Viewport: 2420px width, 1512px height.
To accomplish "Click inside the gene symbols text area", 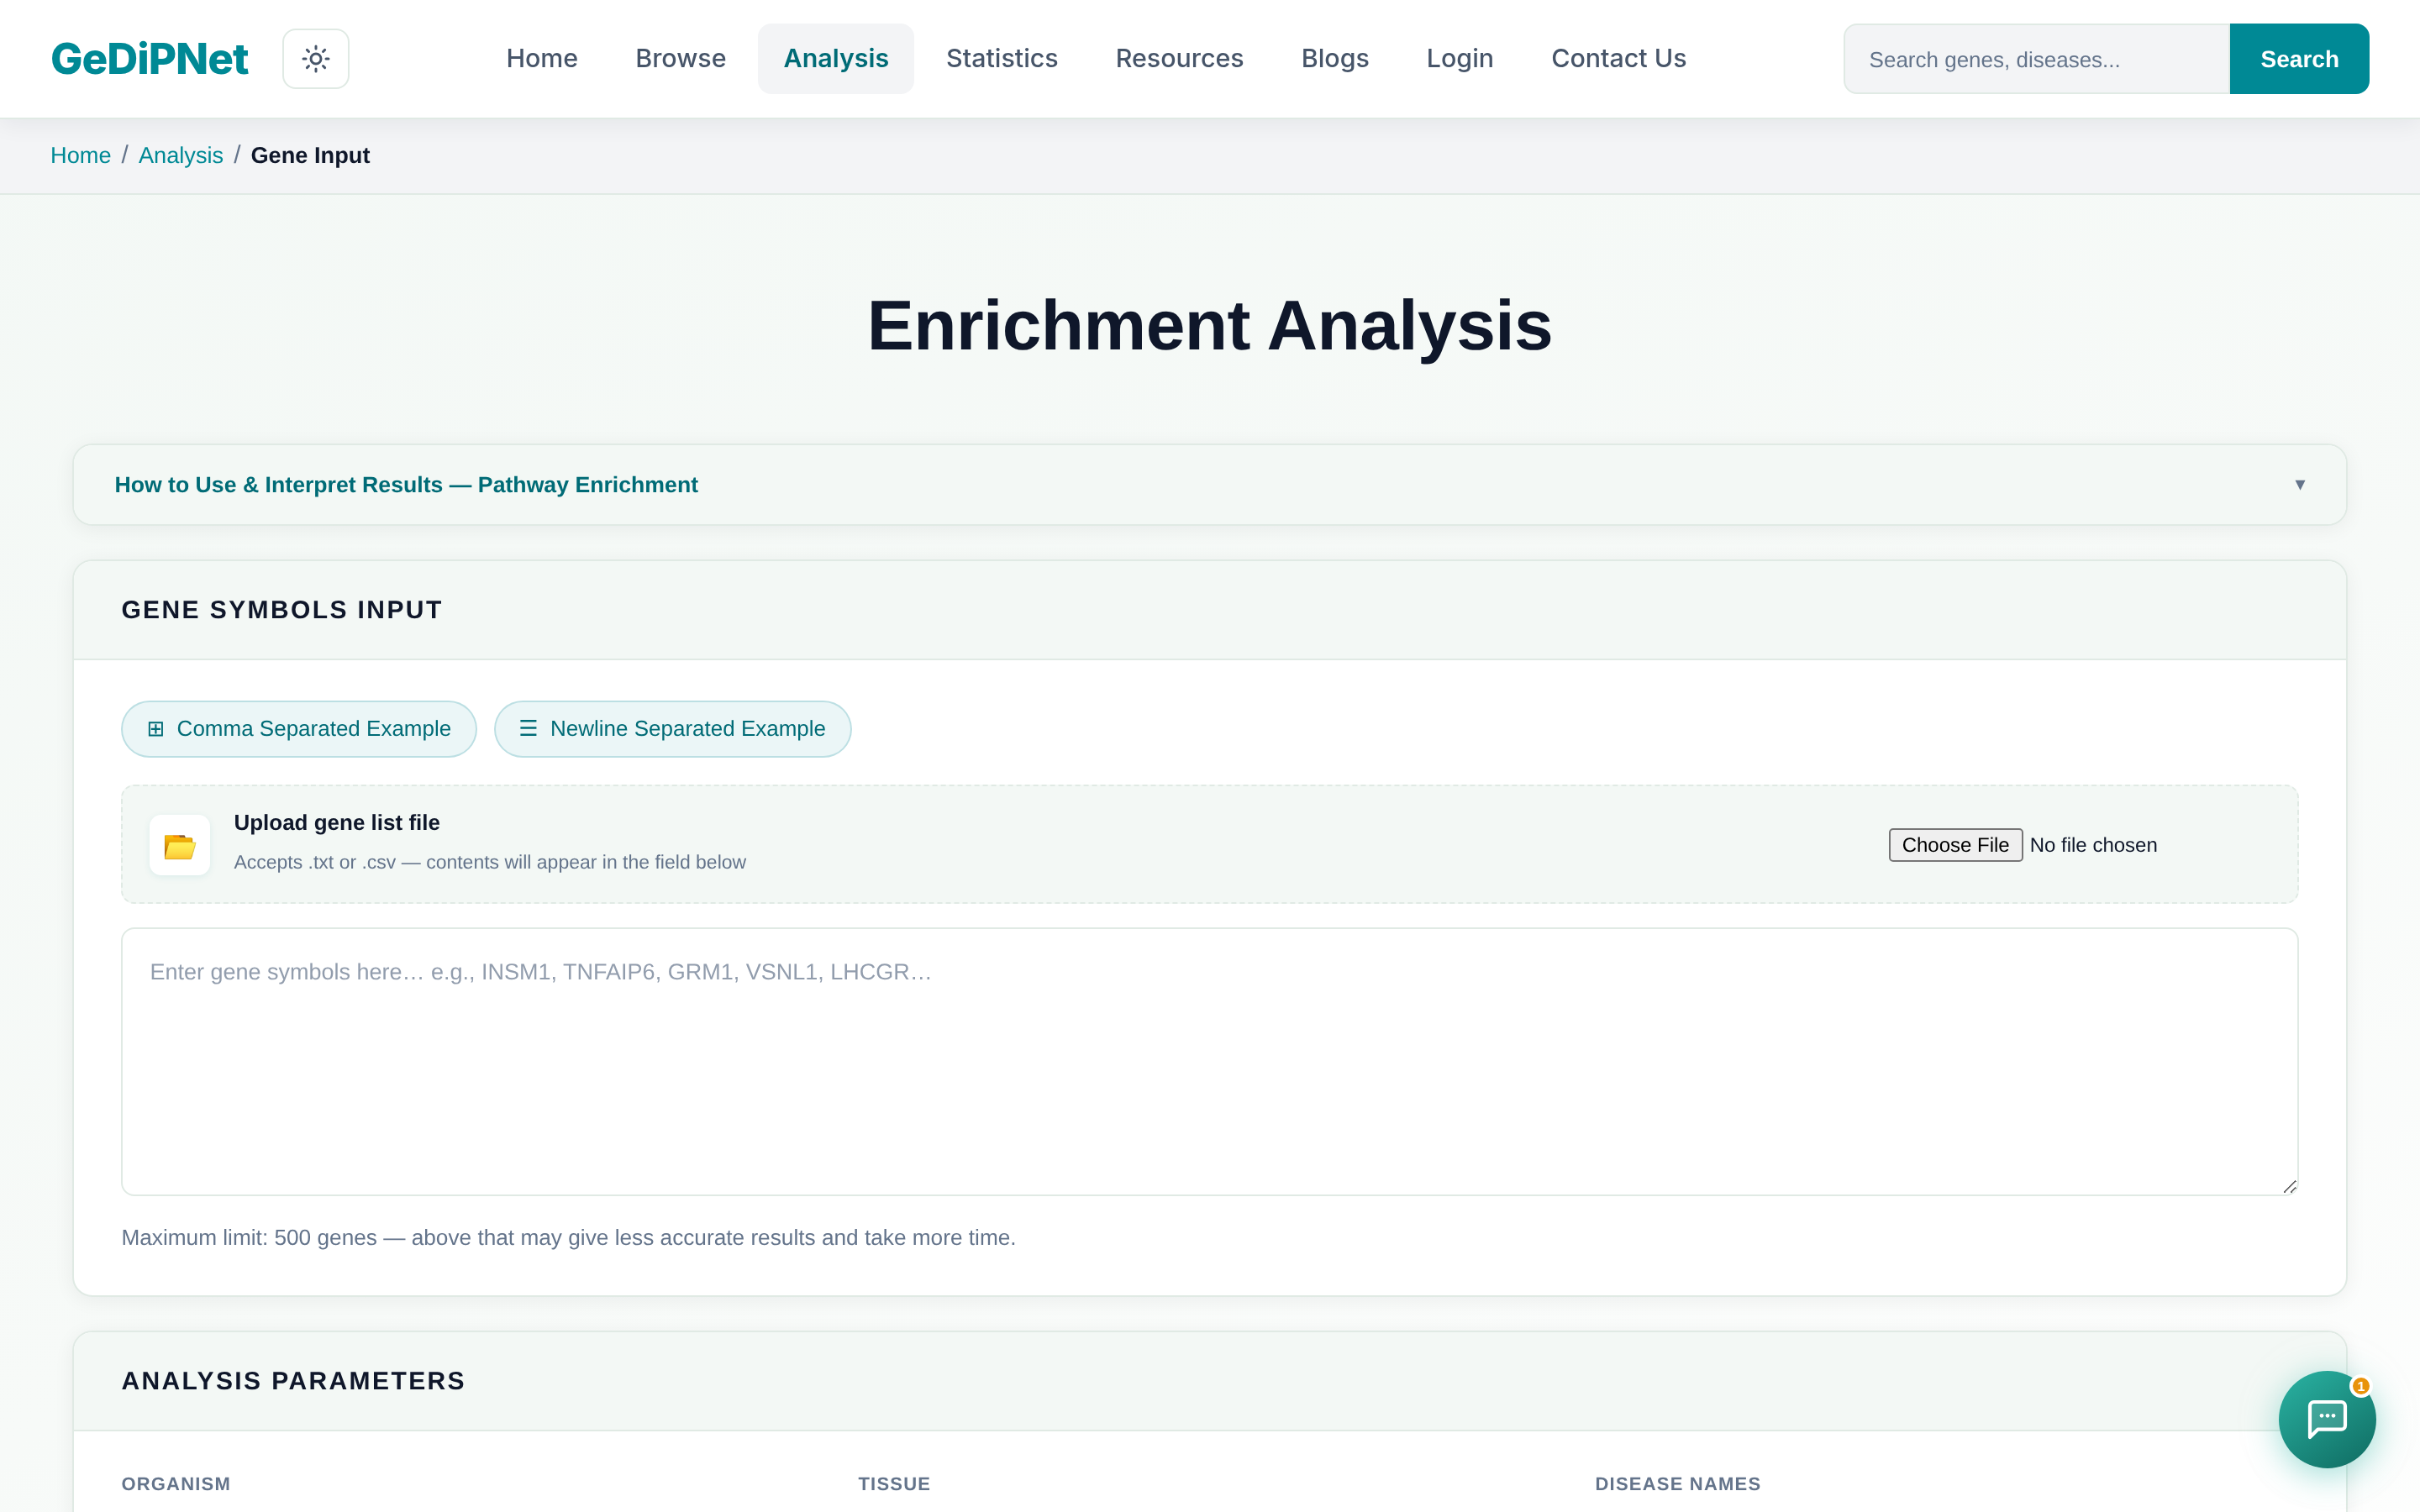I will pos(1209,1061).
